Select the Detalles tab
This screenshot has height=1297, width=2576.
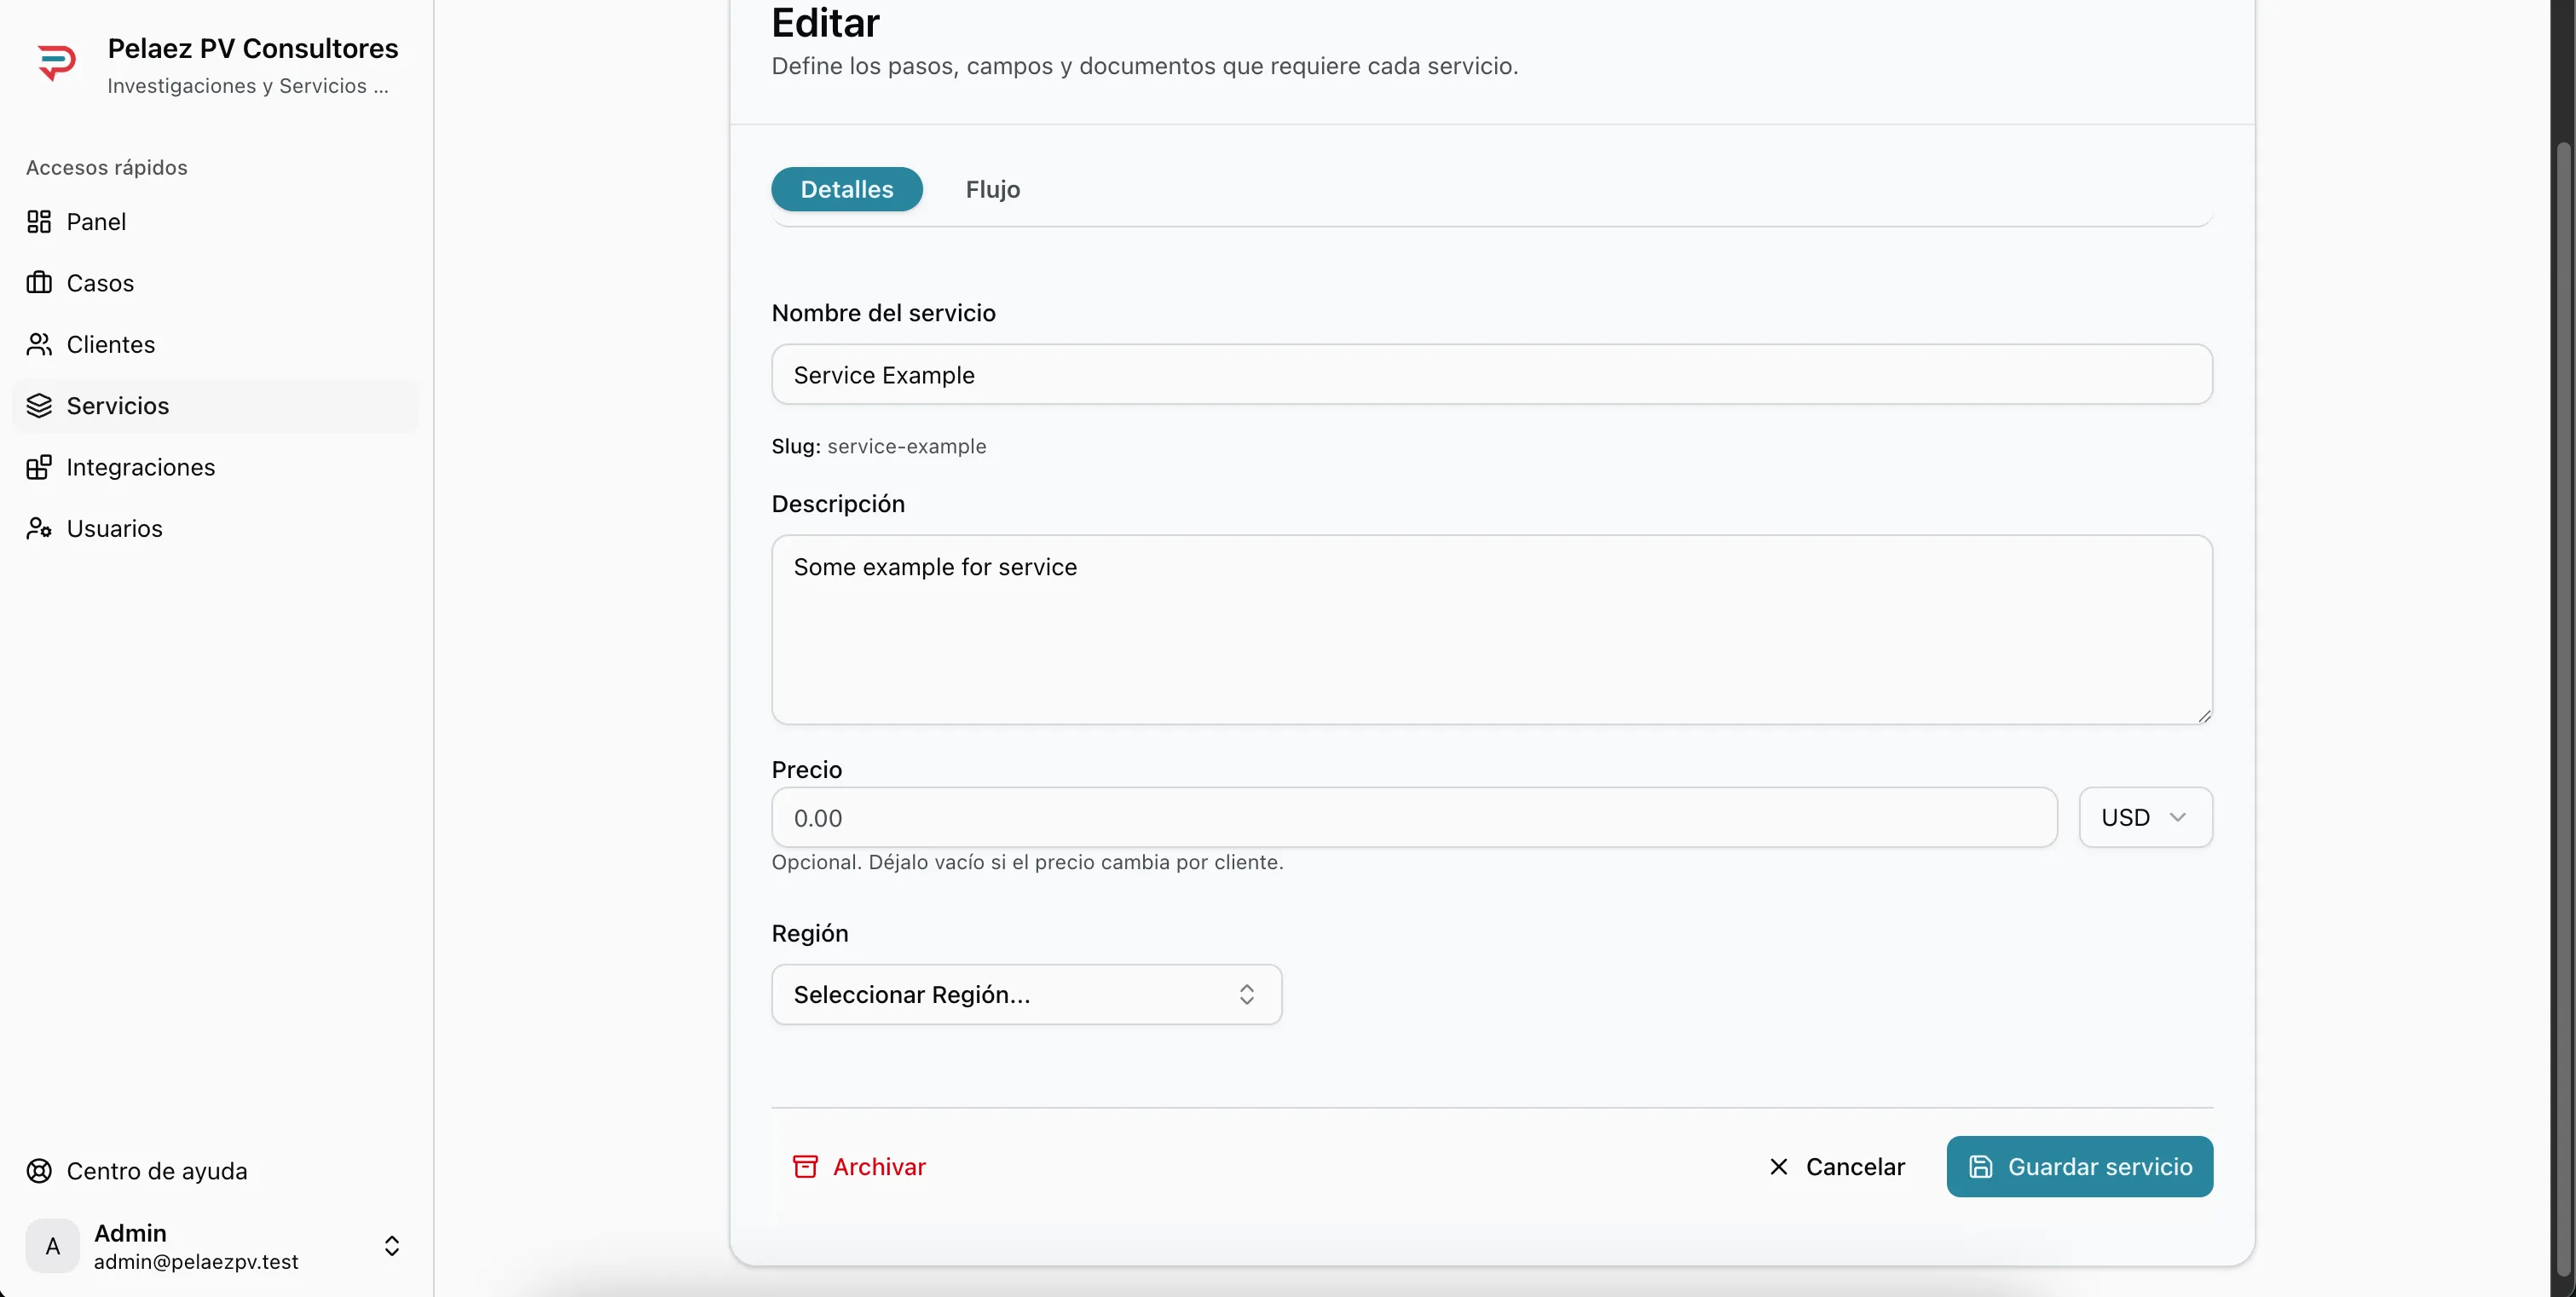pos(846,190)
